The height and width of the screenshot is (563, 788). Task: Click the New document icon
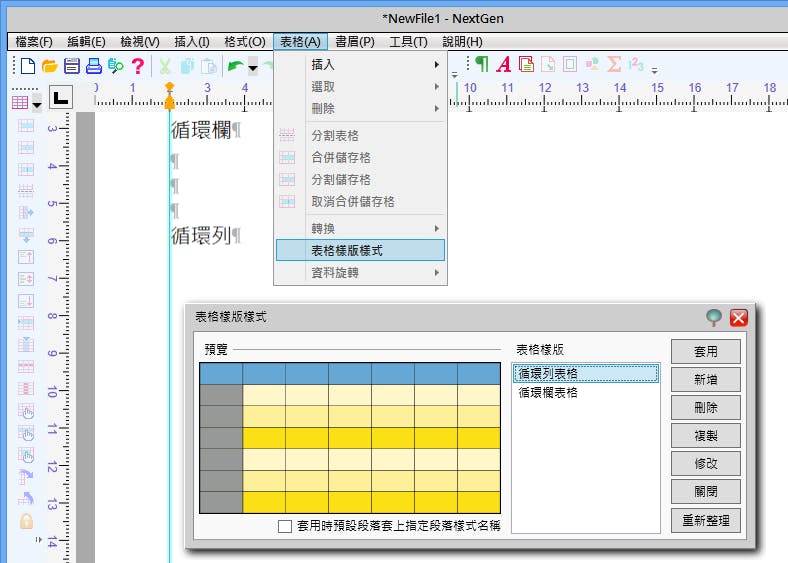click(28, 66)
